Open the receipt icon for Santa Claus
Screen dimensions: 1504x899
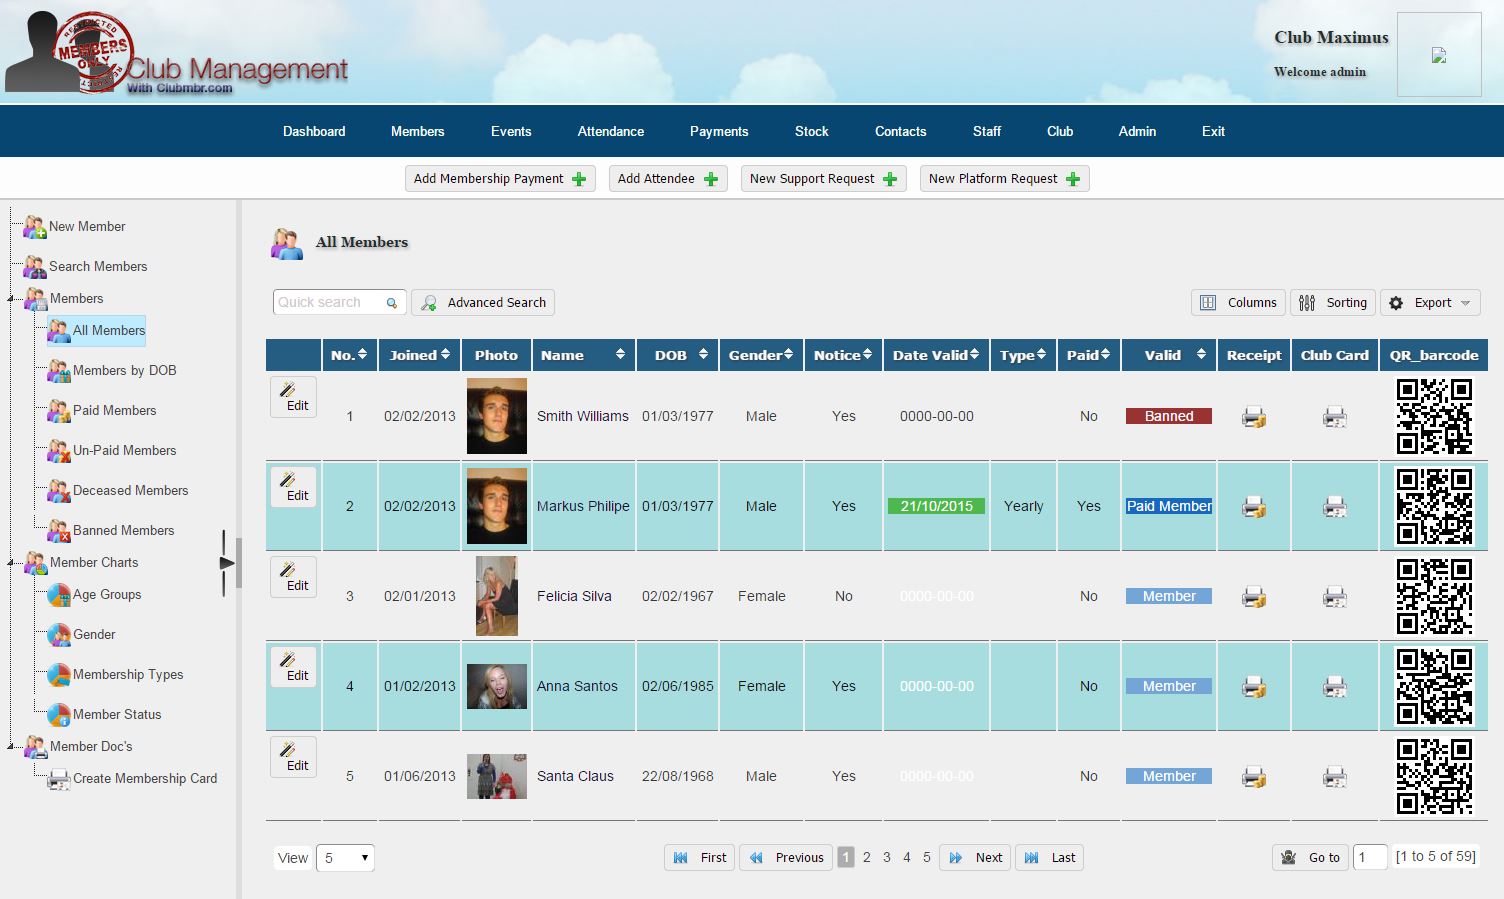tap(1254, 777)
